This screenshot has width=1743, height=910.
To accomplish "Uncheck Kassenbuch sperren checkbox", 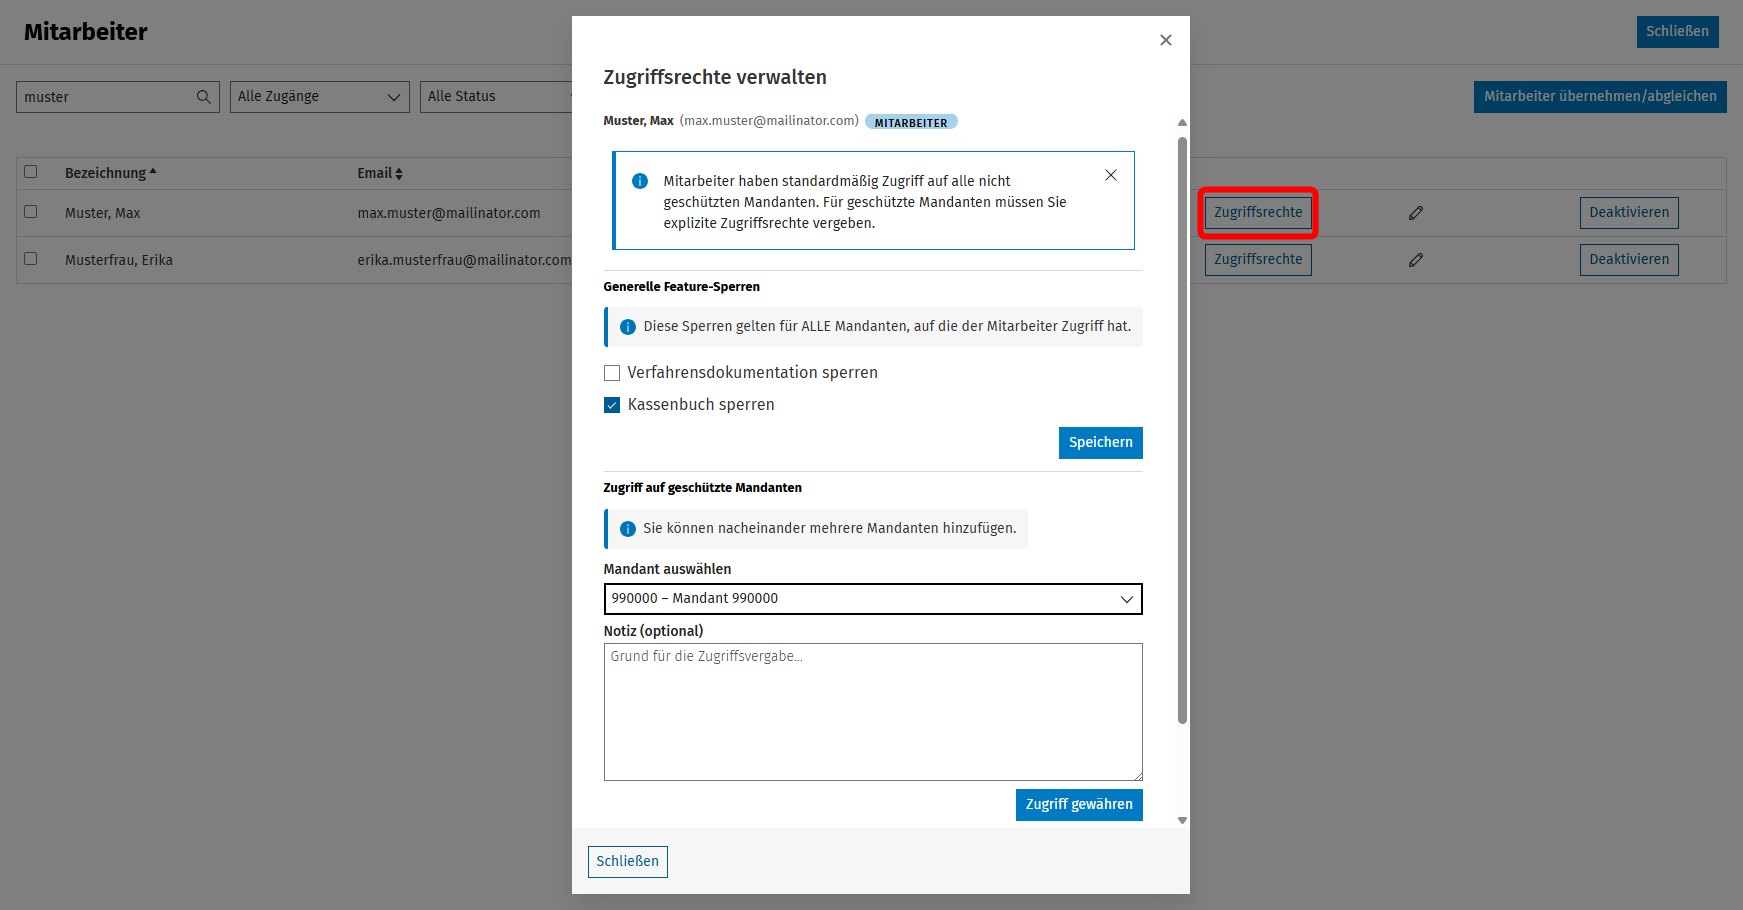I will [612, 405].
